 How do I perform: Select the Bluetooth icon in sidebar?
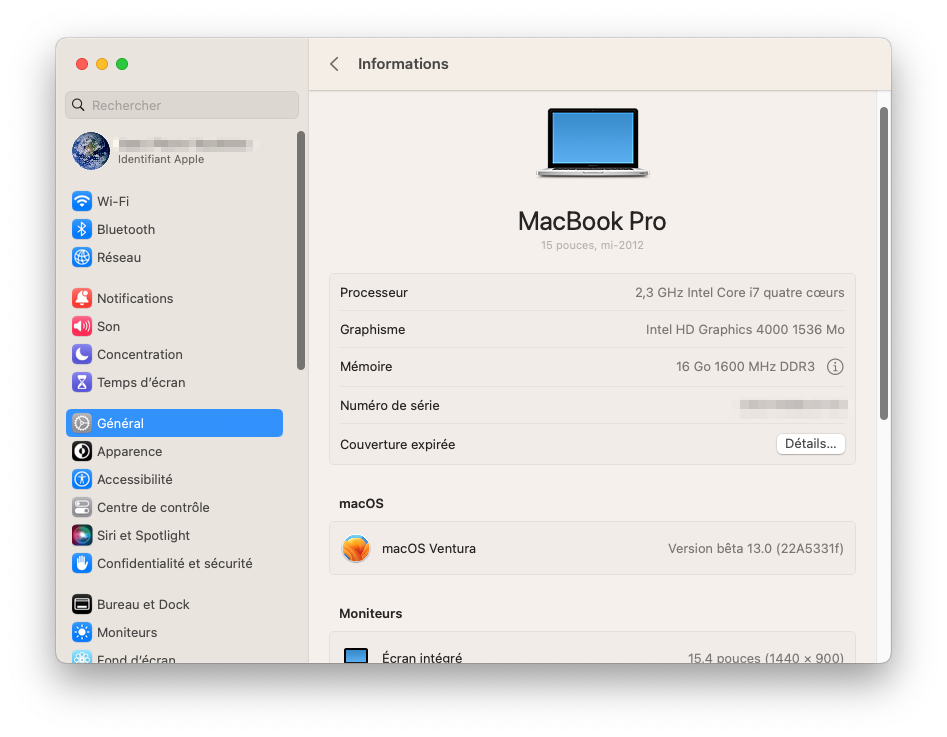click(x=82, y=229)
